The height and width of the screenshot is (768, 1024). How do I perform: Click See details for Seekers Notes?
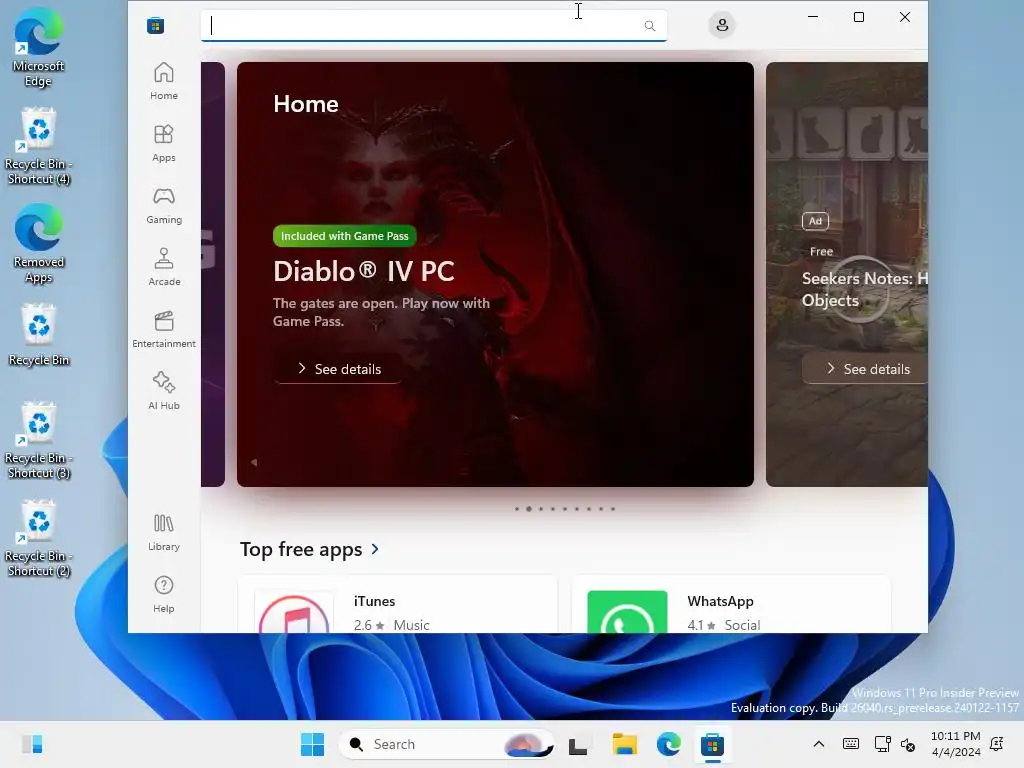click(865, 369)
